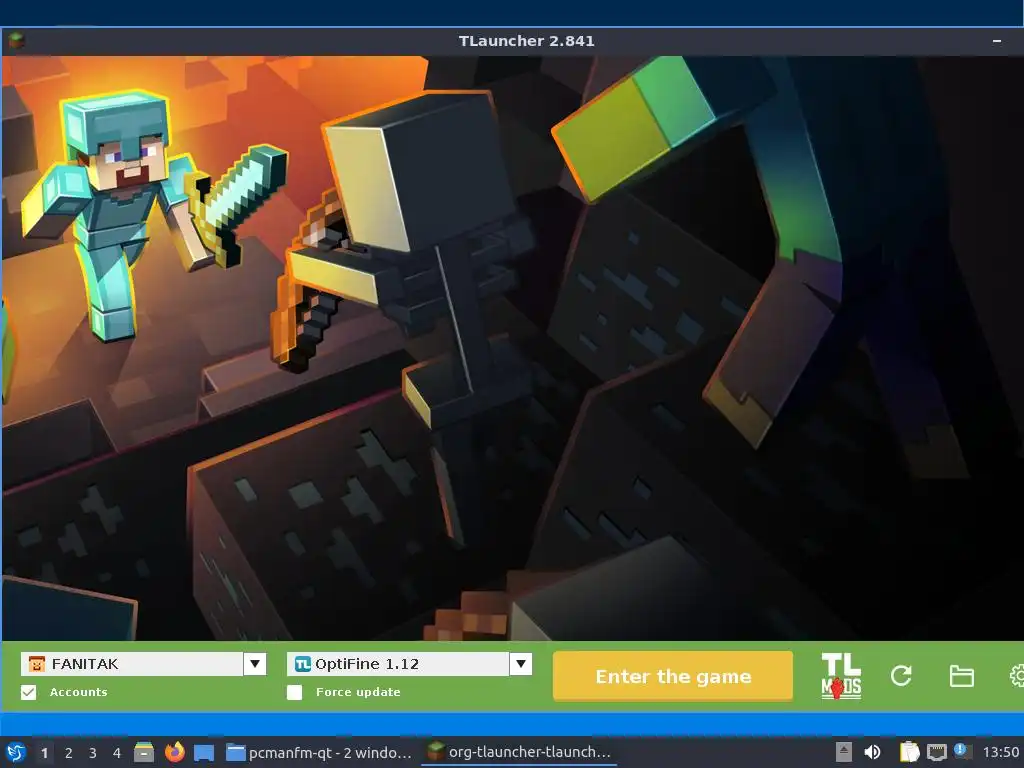Viewport: 1024px width, 768px height.
Task: Switch to workspace 1
Action: pyautogui.click(x=44, y=753)
